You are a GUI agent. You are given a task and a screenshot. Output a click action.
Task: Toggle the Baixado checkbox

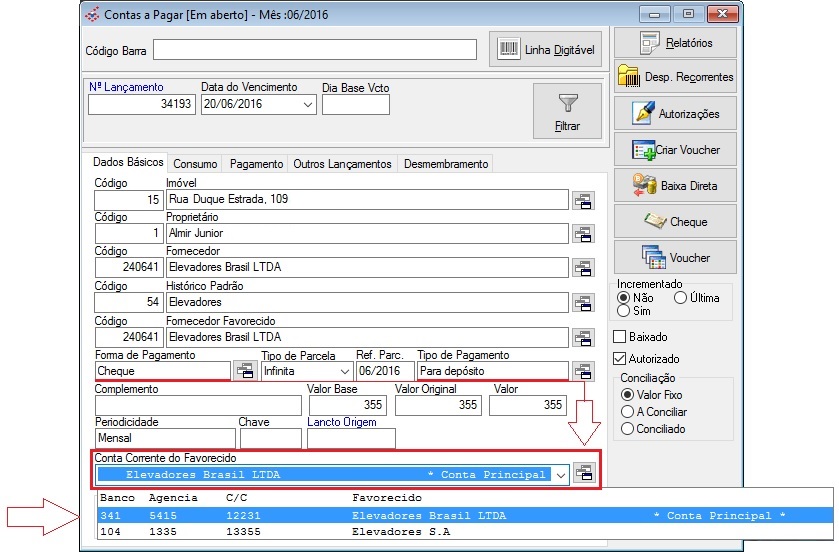click(x=619, y=337)
